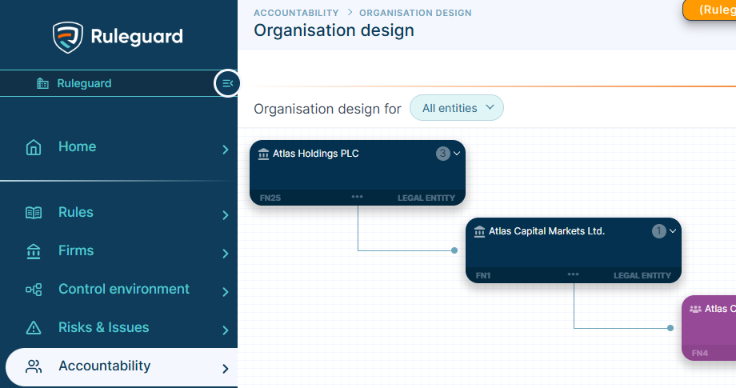Expand the Firms menu chevron
The image size is (736, 388).
pyautogui.click(x=225, y=253)
